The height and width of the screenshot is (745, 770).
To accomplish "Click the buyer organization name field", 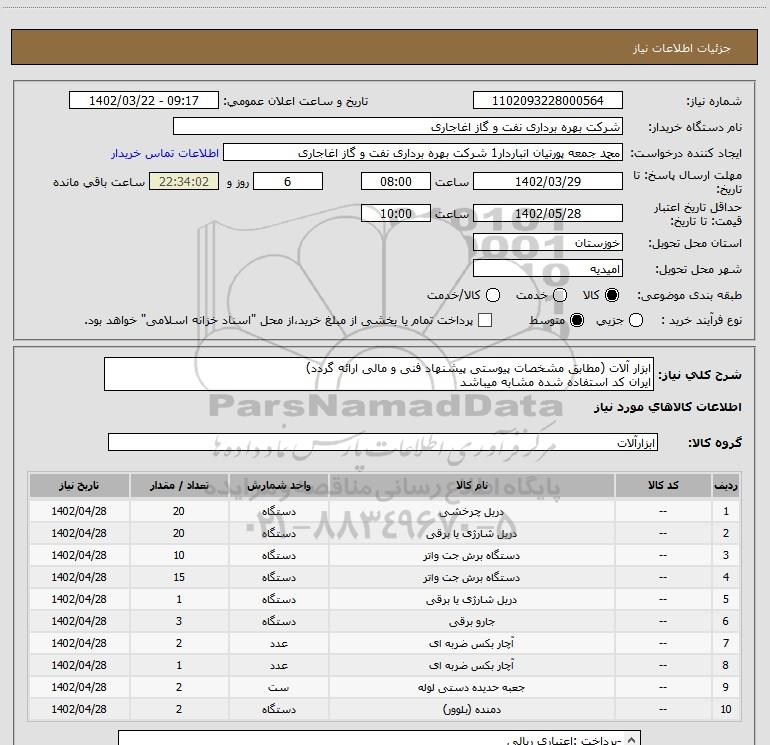I will [x=398, y=127].
